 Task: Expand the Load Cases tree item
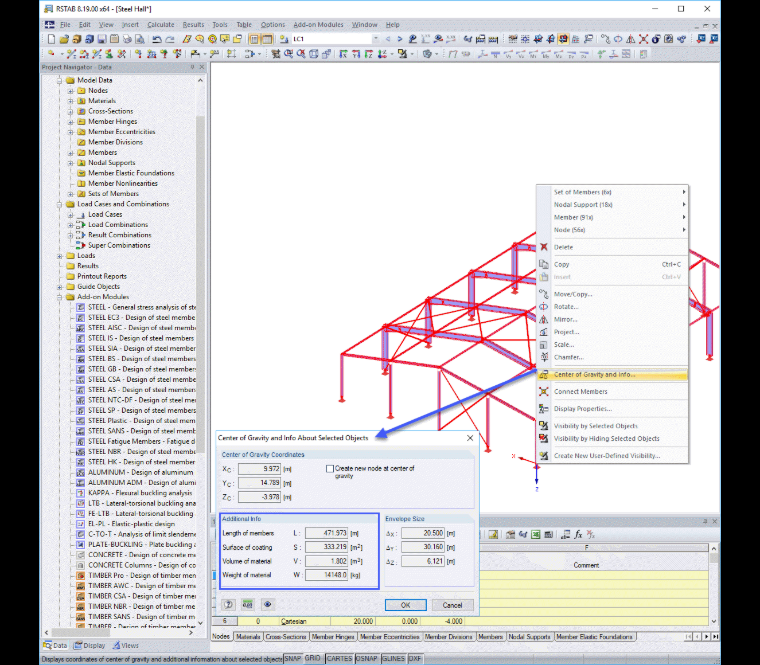coord(71,214)
